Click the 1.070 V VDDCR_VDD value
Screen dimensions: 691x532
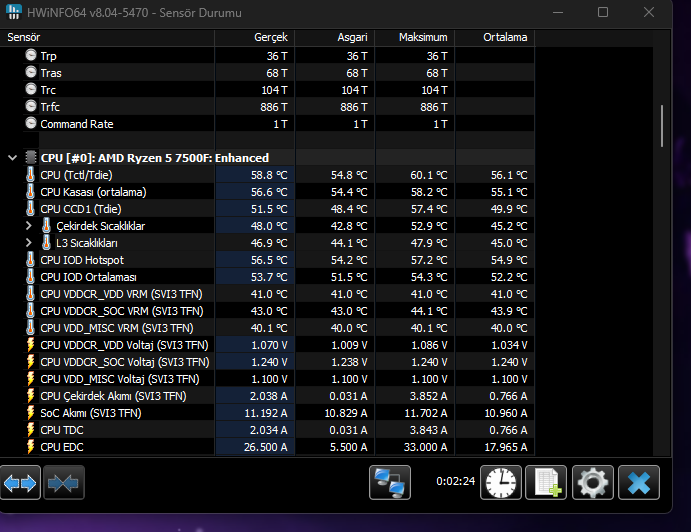269,345
